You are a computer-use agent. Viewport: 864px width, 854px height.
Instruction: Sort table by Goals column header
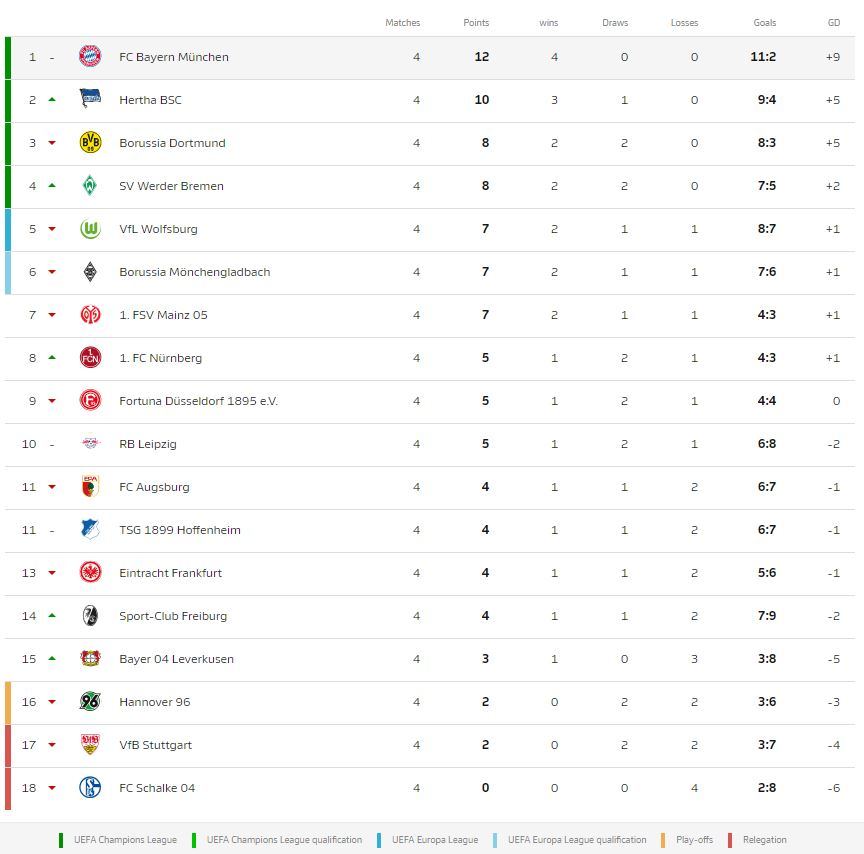764,23
